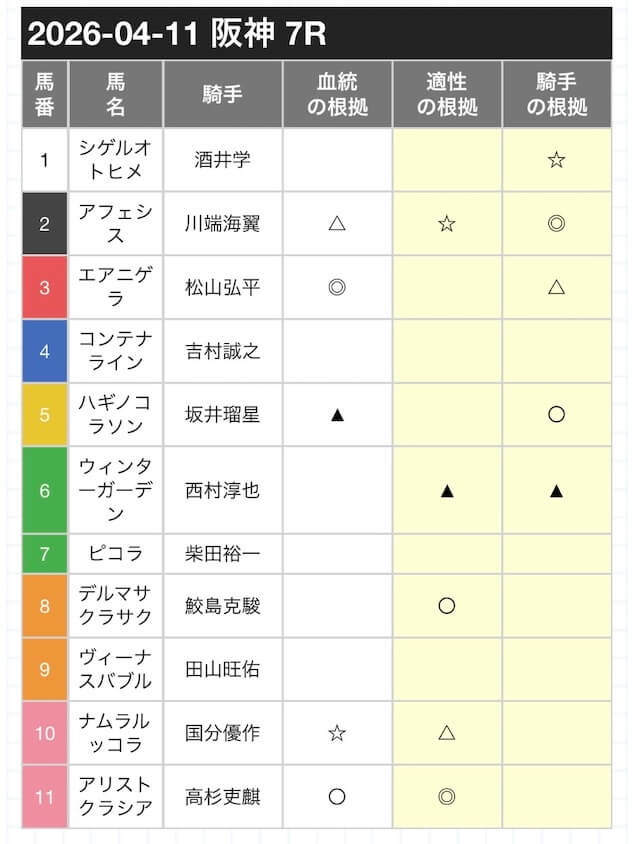Click the double circle in Affesis's jockey basis cell

pyautogui.click(x=556, y=223)
